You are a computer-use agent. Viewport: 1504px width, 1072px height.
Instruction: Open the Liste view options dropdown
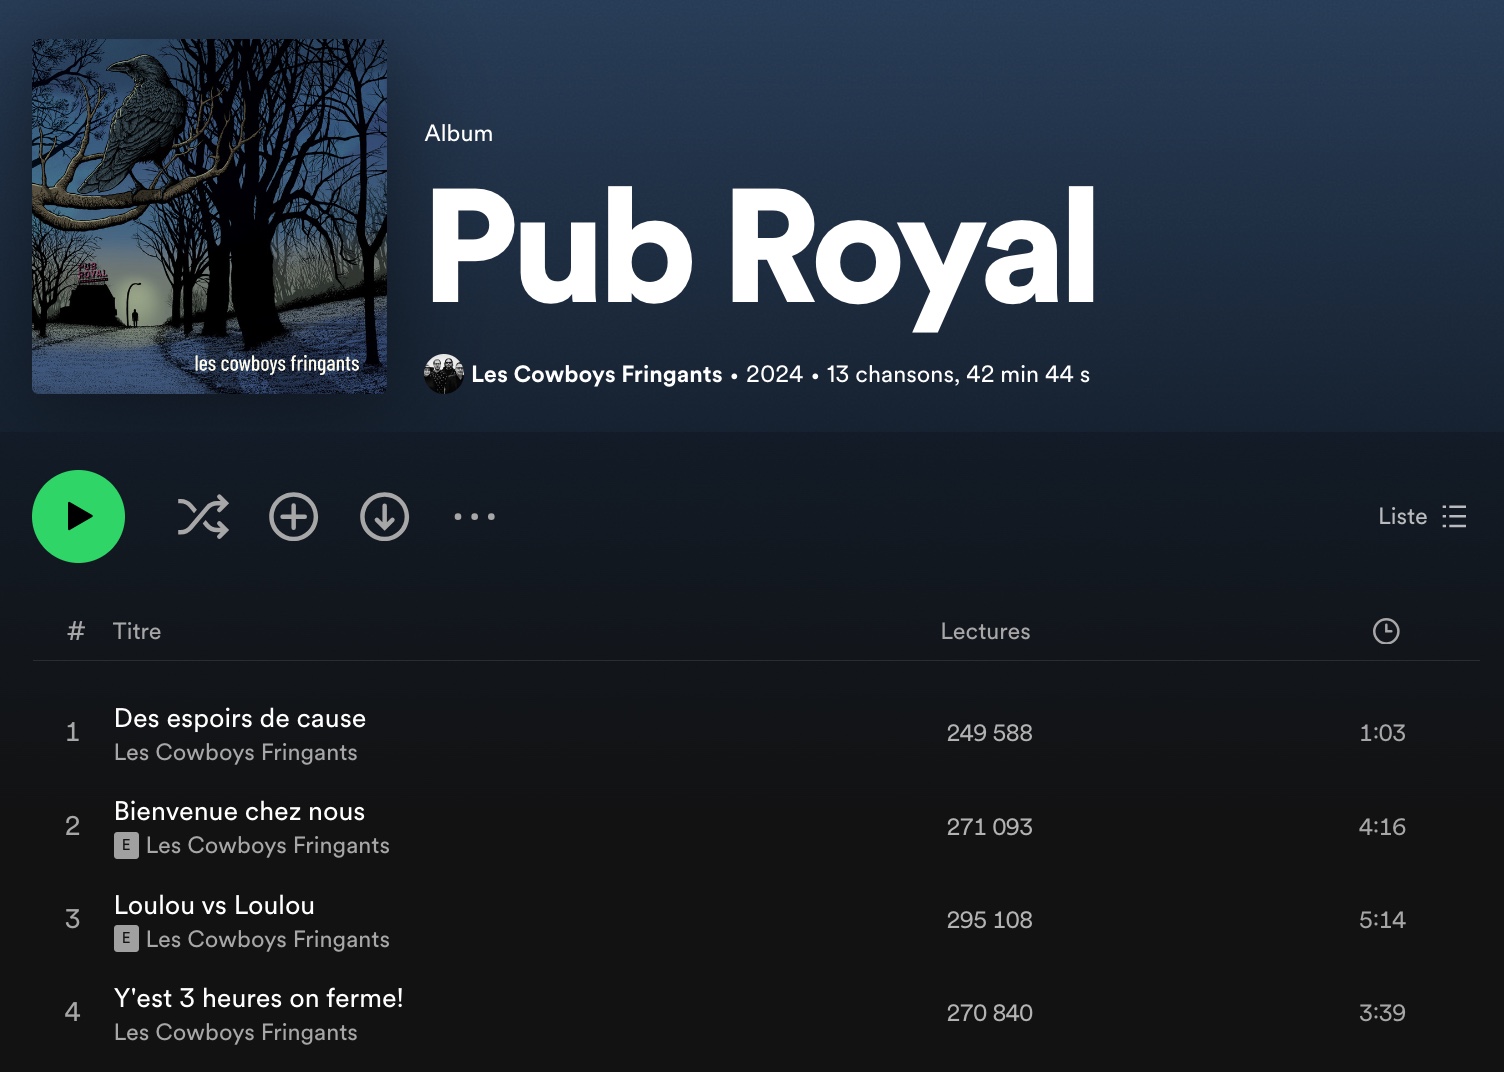coord(1422,516)
